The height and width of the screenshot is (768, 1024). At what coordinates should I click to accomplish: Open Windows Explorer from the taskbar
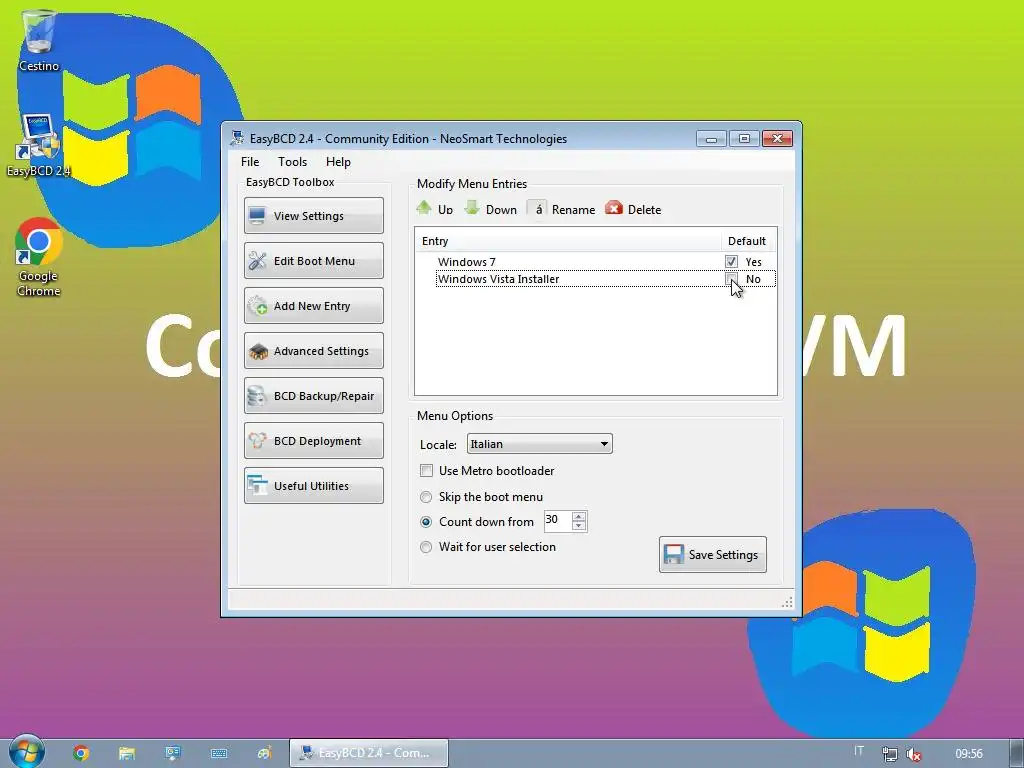pyautogui.click(x=127, y=753)
